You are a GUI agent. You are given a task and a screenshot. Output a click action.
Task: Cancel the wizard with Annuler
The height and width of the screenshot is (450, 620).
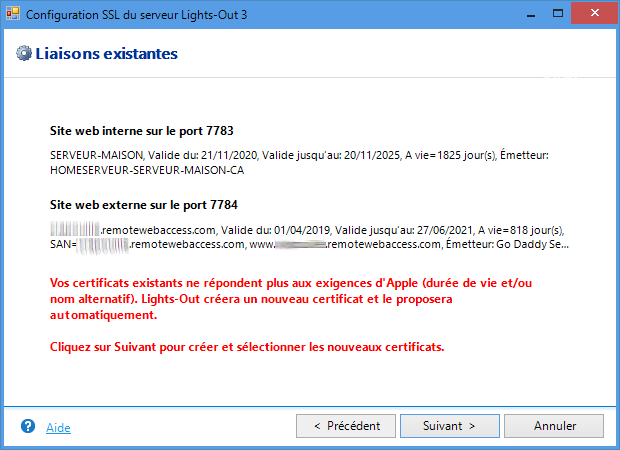click(x=554, y=426)
